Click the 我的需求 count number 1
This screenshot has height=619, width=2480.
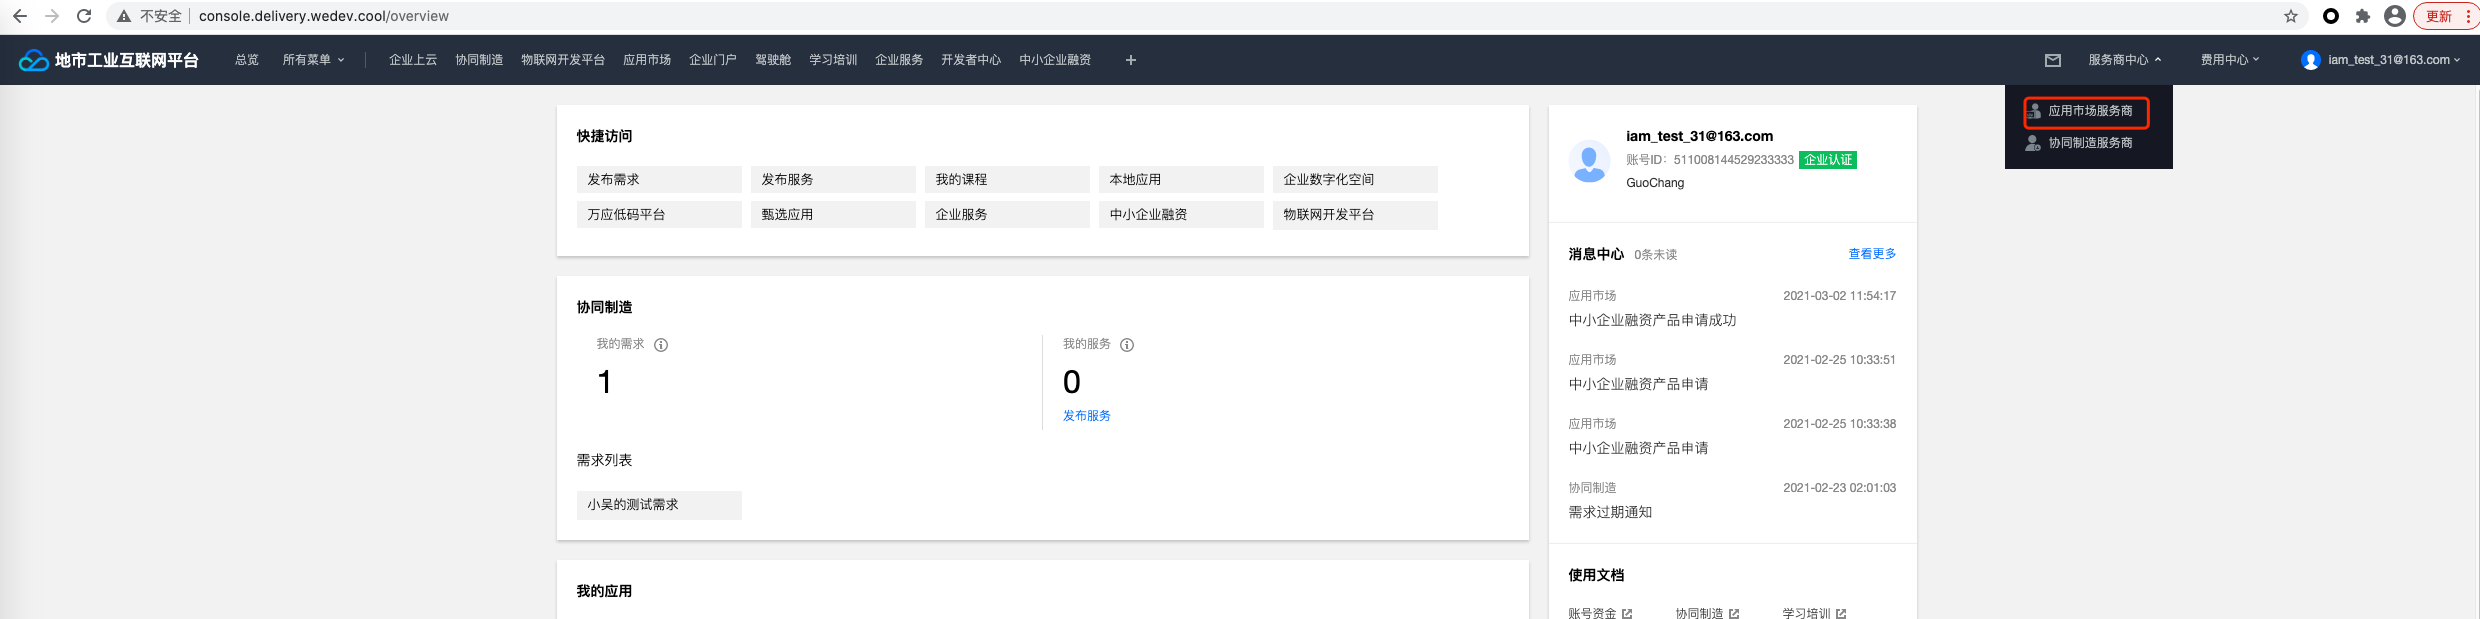click(x=604, y=382)
